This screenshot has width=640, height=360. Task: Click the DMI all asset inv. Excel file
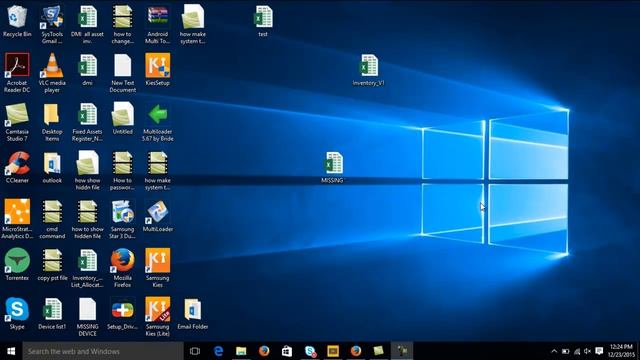[x=87, y=24]
